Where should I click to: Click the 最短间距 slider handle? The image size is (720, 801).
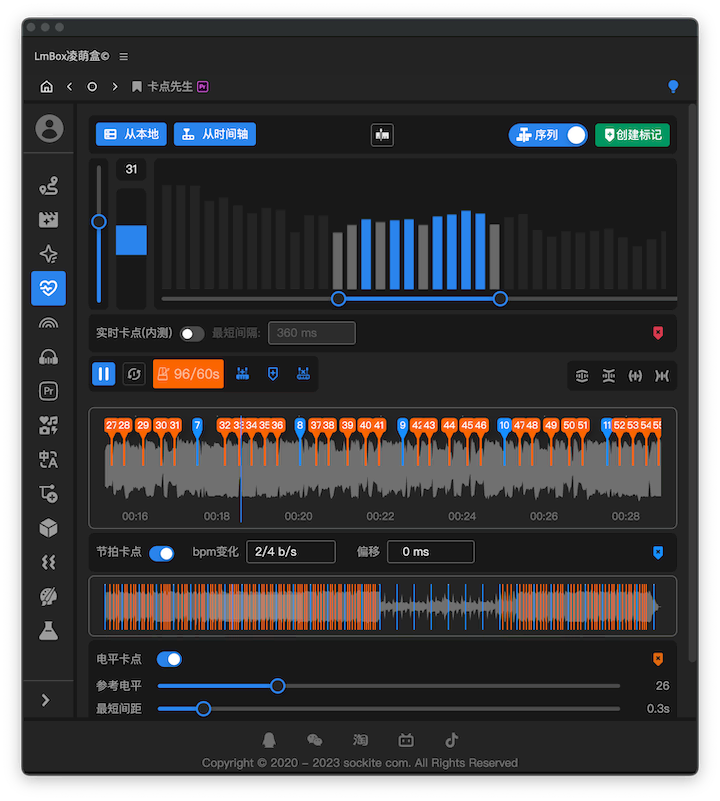point(203,709)
